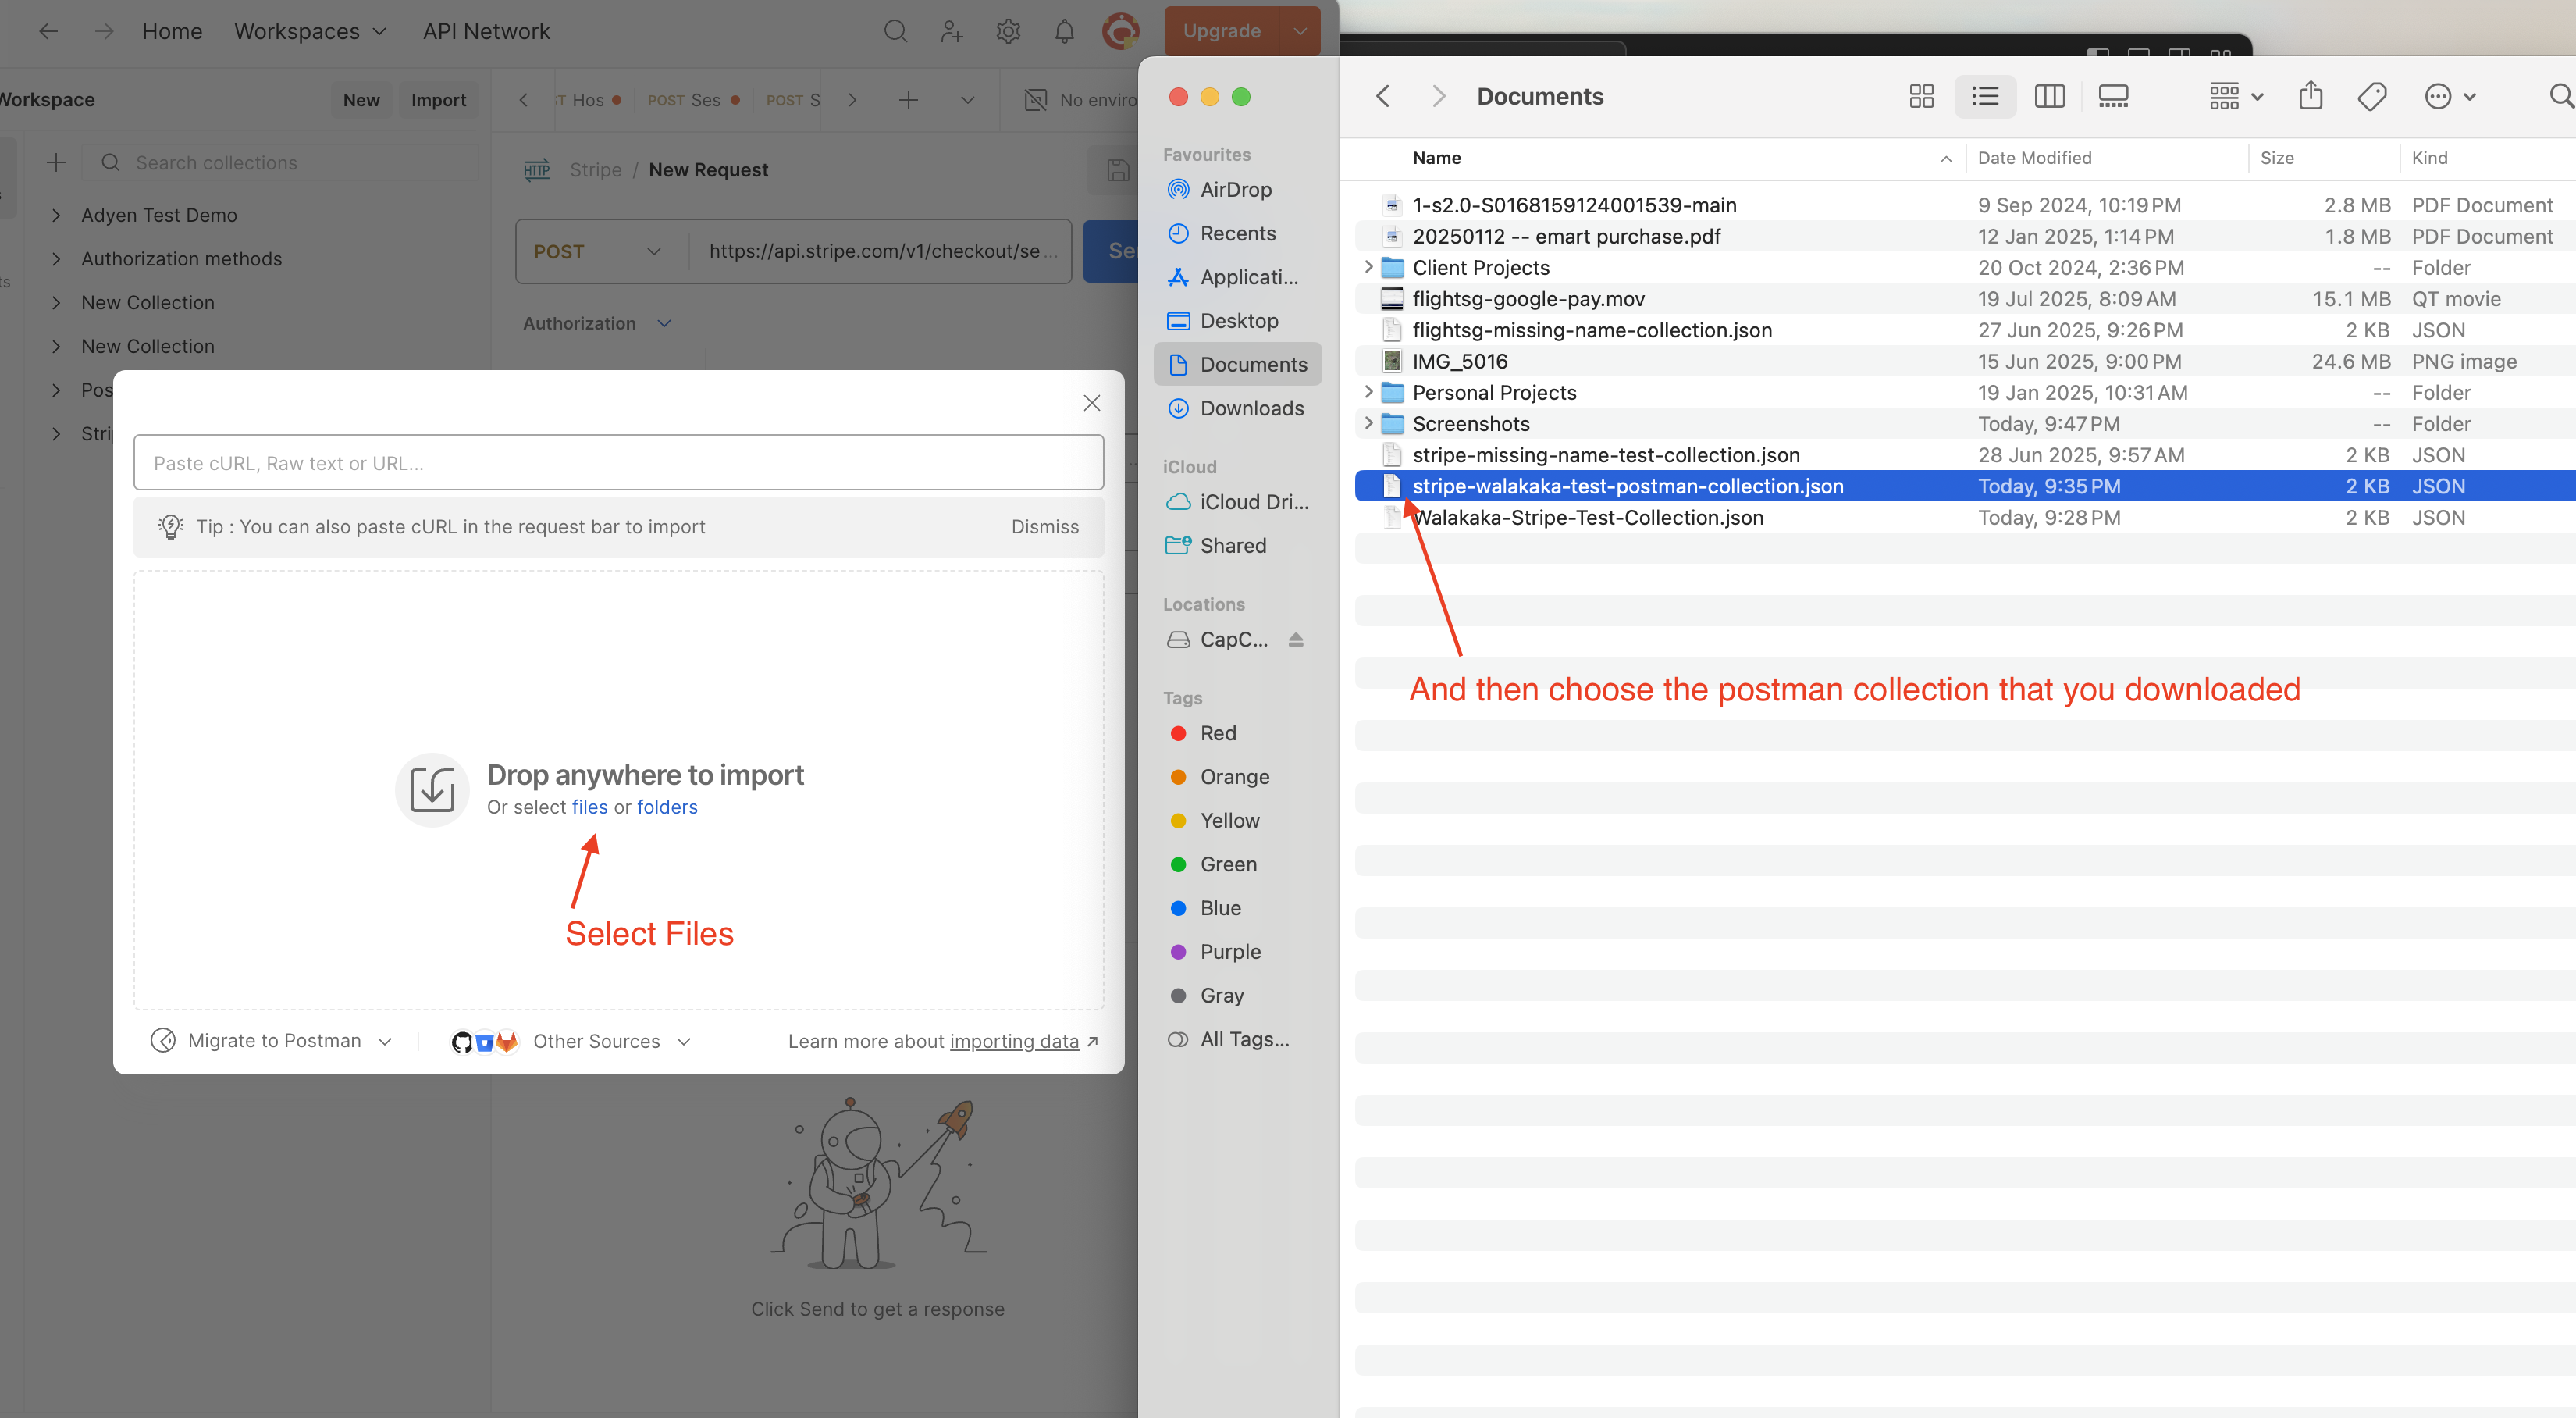This screenshot has width=2576, height=1418.
Task: Go forward with Postman's right arrow
Action: pos(104,31)
